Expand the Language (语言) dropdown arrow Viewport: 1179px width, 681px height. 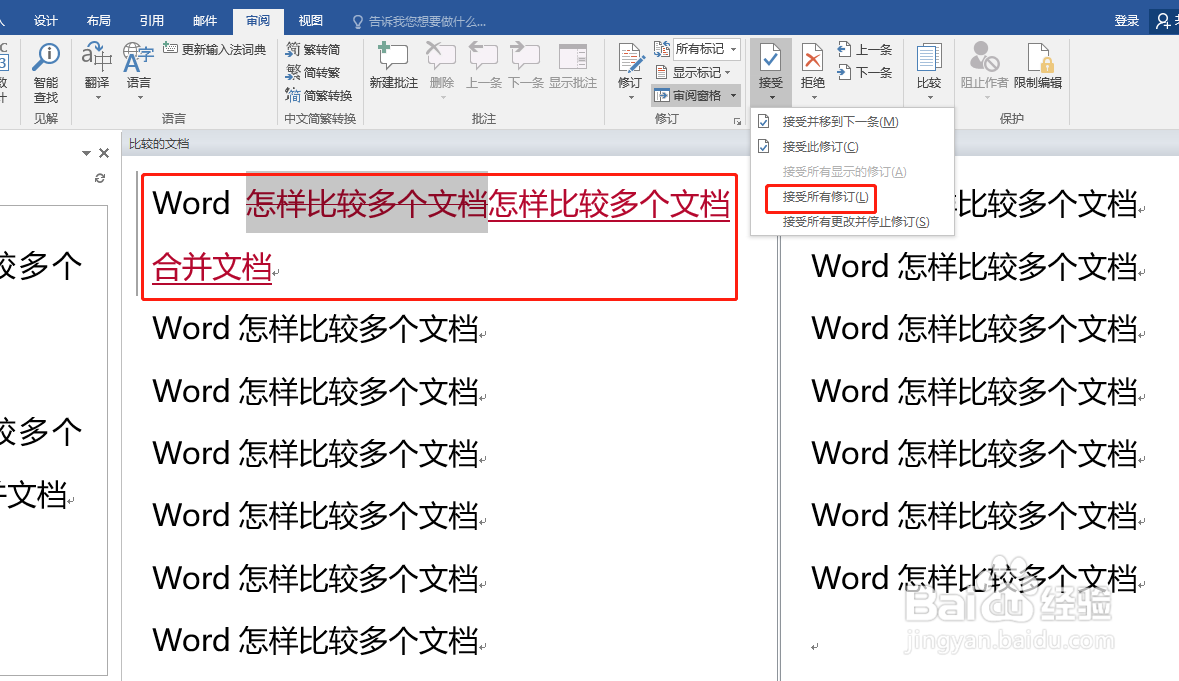click(x=139, y=98)
